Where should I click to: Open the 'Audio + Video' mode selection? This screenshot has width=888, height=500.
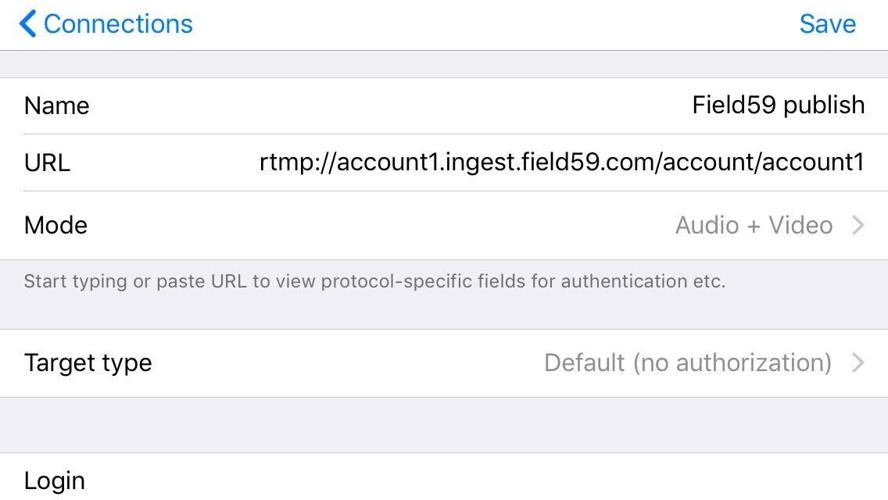click(753, 225)
